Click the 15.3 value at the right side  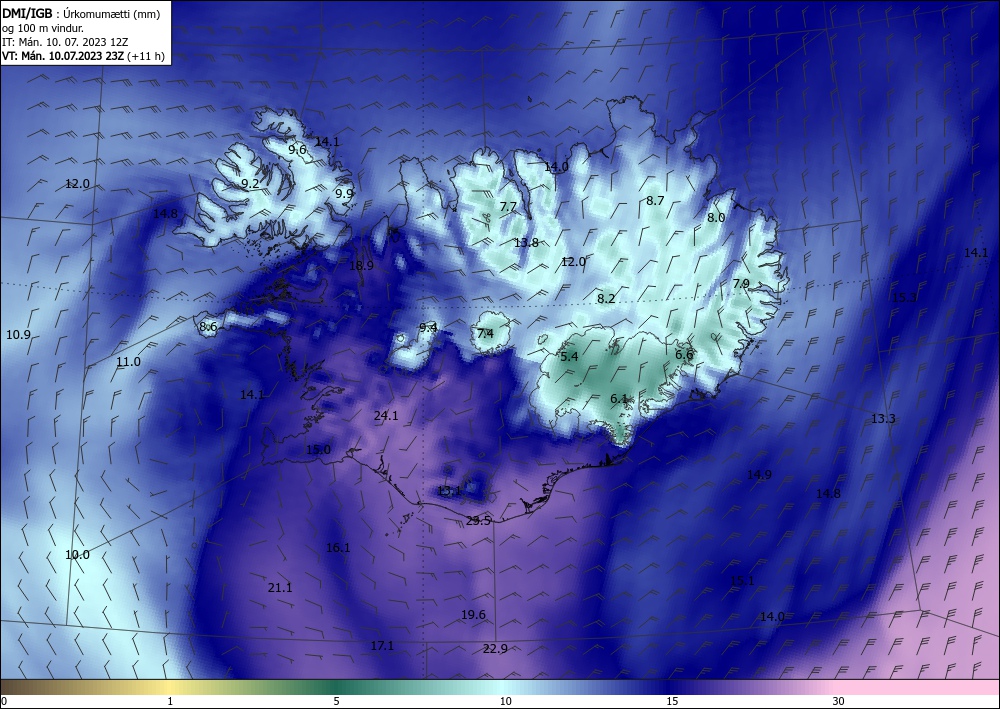(904, 297)
